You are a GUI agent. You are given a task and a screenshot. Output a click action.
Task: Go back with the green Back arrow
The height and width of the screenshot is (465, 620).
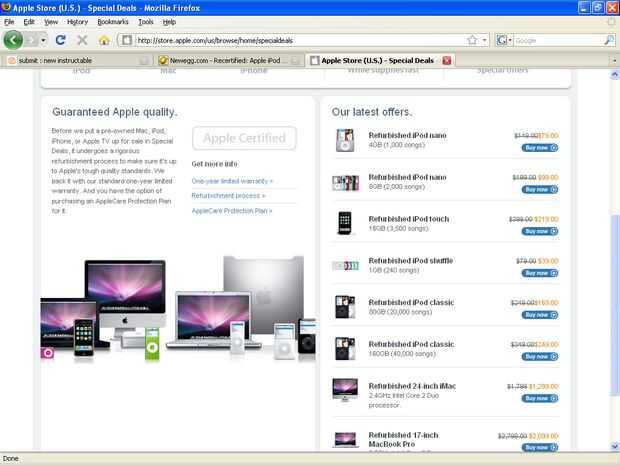pyautogui.click(x=13, y=40)
